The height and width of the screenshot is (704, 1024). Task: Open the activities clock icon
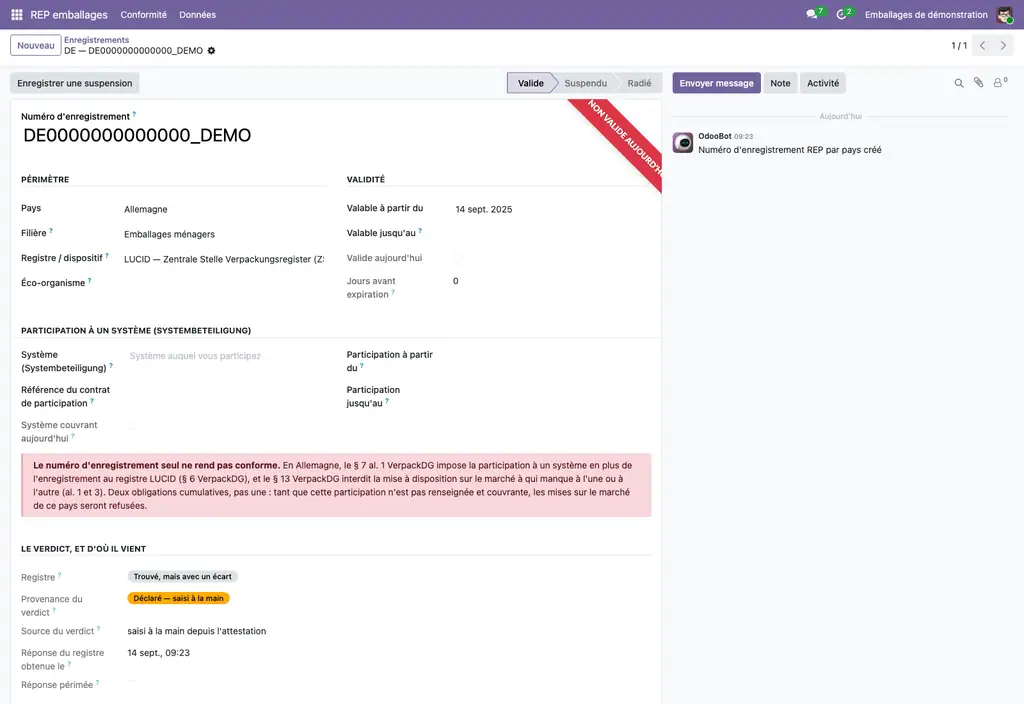pos(844,14)
